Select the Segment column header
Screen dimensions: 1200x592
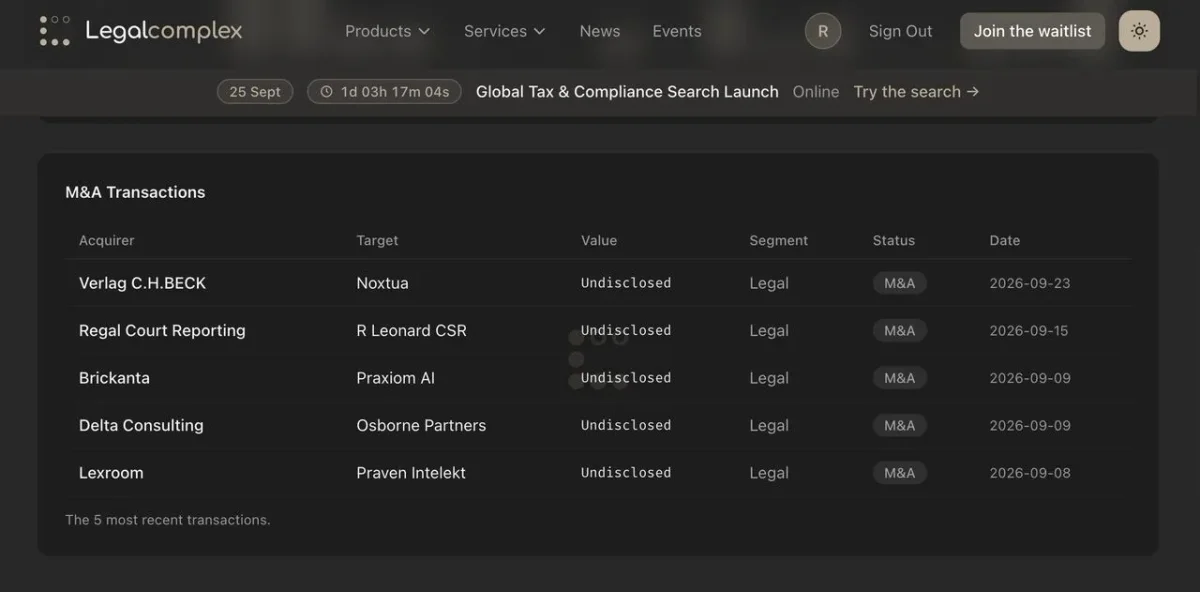click(779, 240)
